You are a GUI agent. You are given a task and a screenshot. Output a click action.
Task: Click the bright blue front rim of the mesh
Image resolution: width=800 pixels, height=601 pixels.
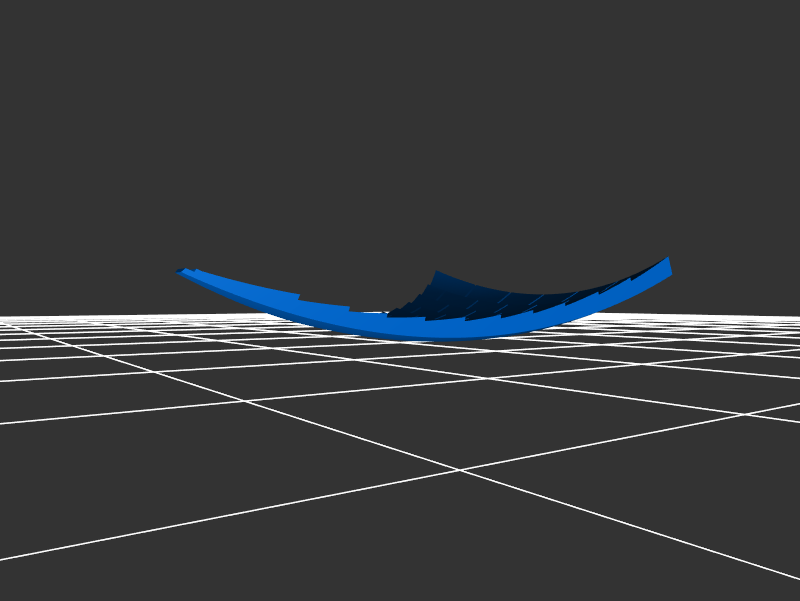[330, 316]
